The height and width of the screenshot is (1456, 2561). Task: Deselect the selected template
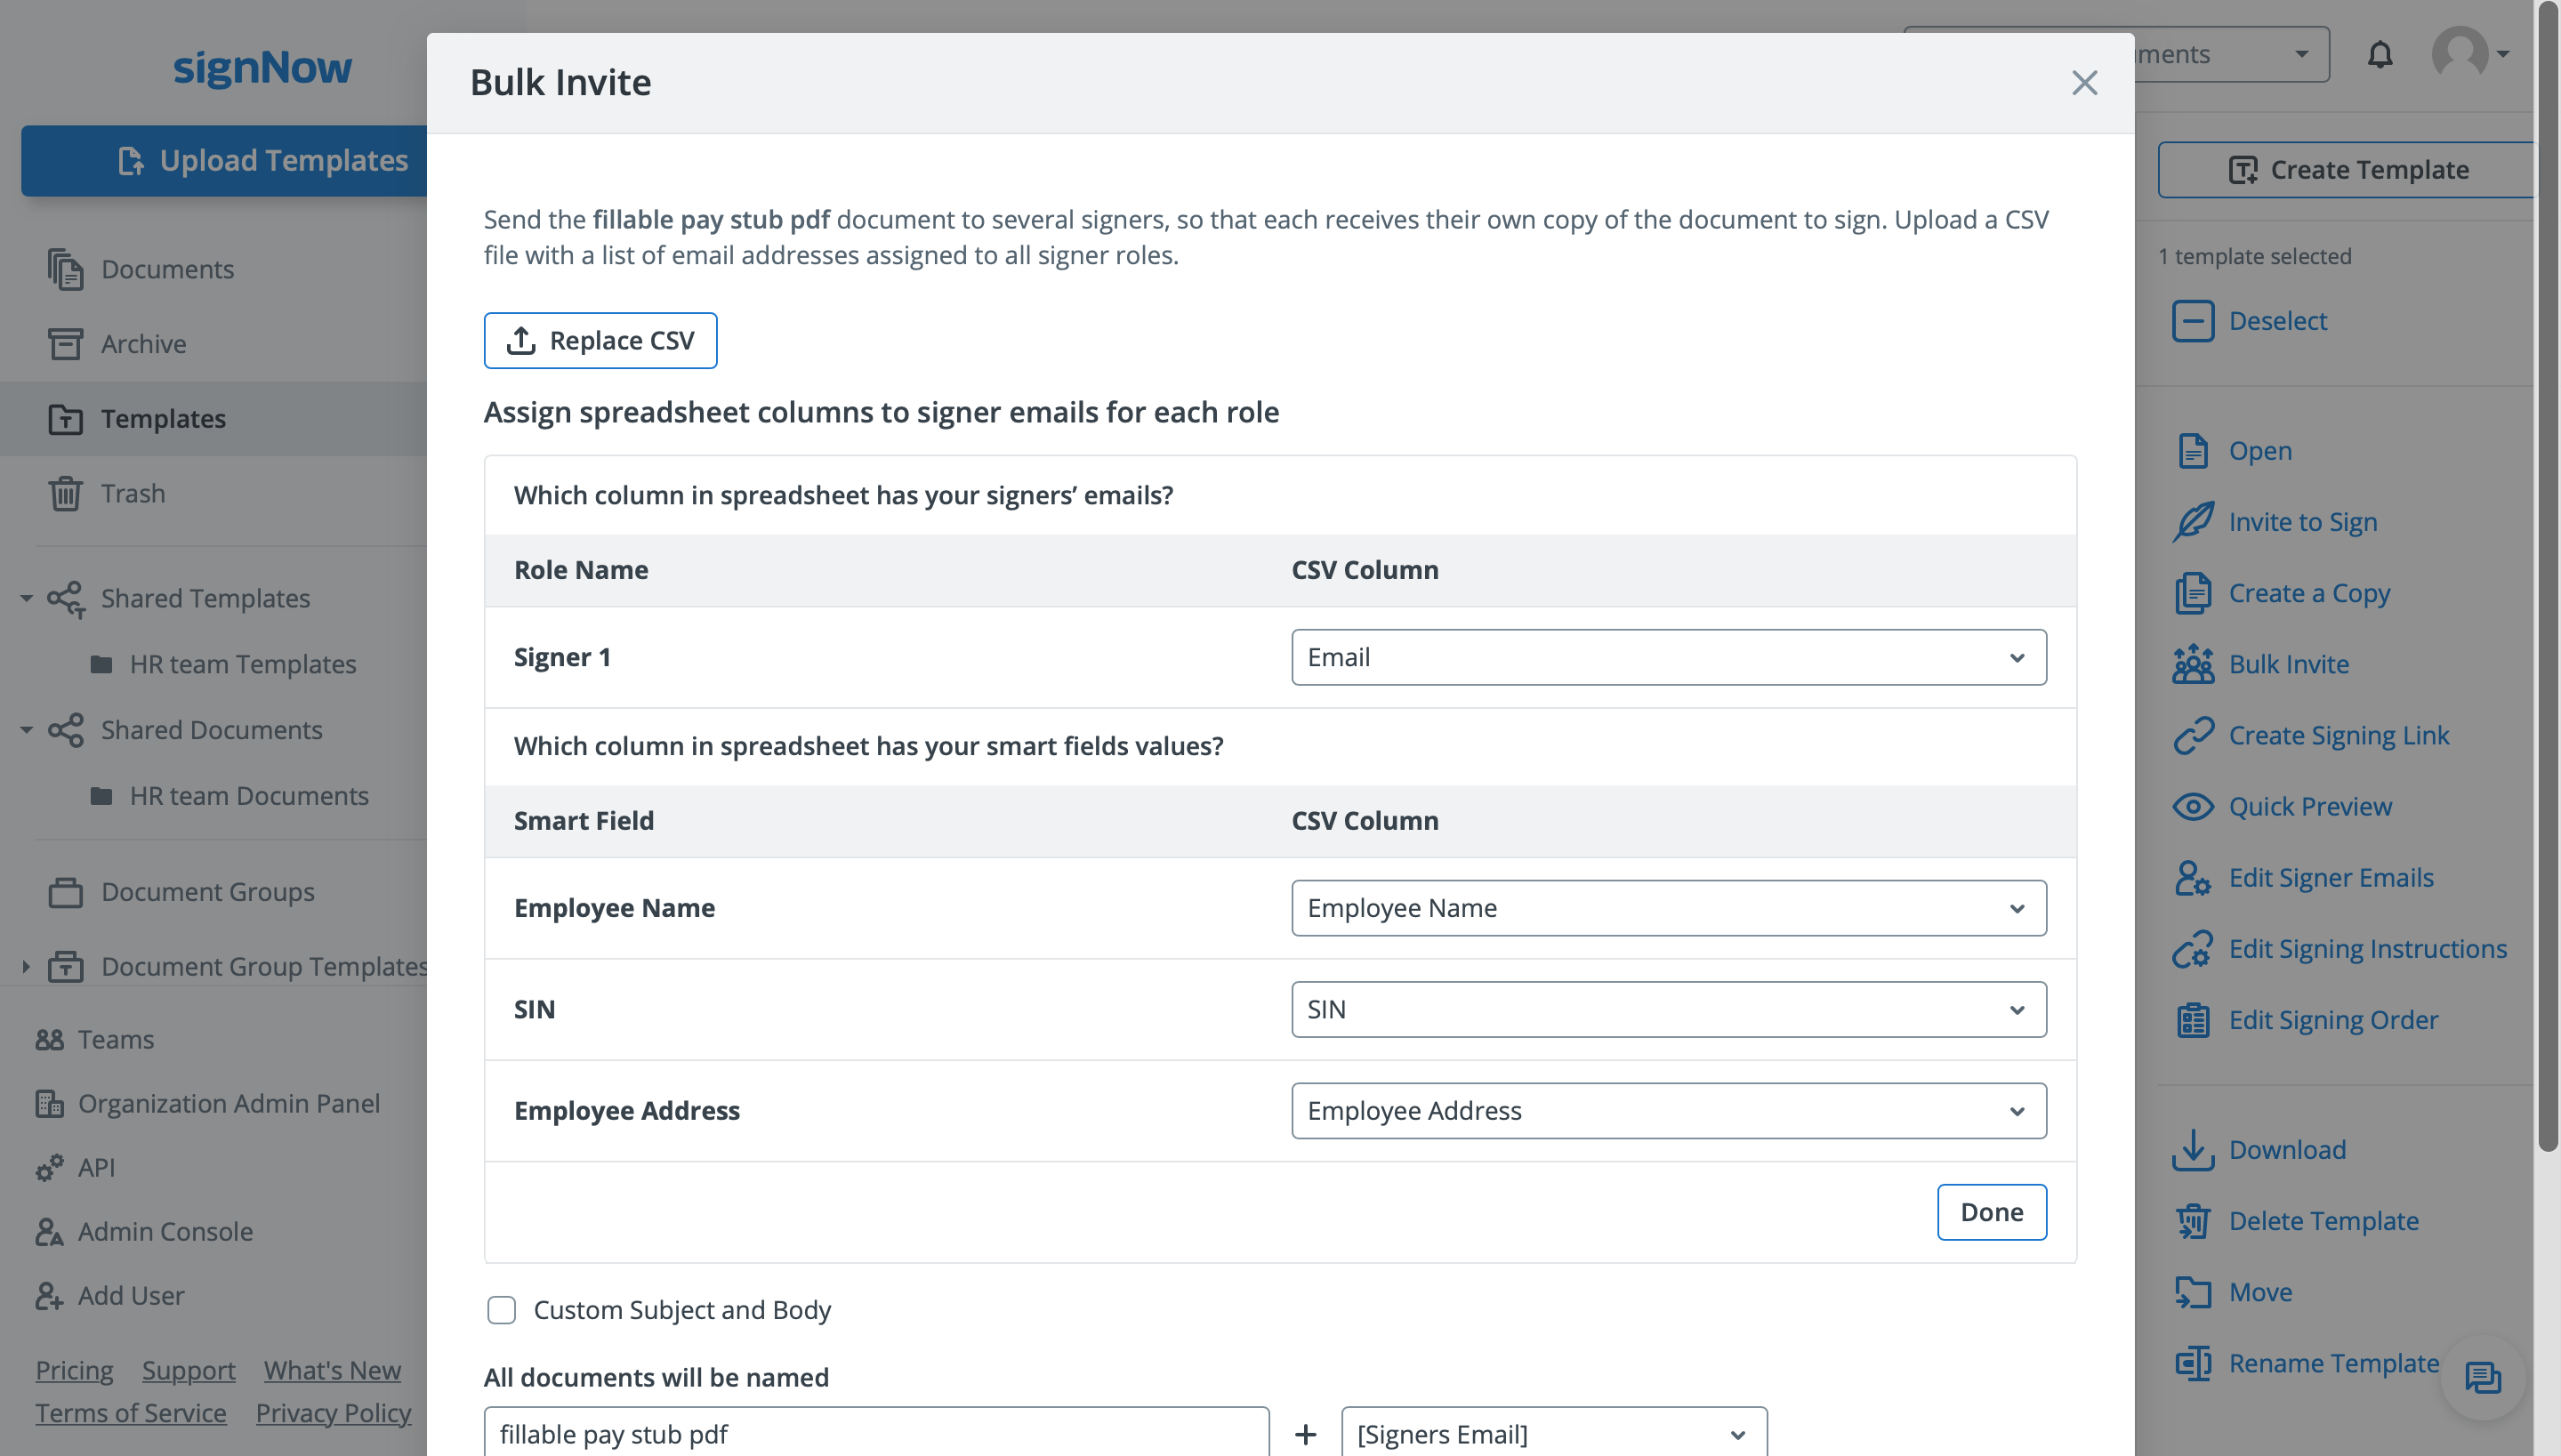[x=2276, y=320]
